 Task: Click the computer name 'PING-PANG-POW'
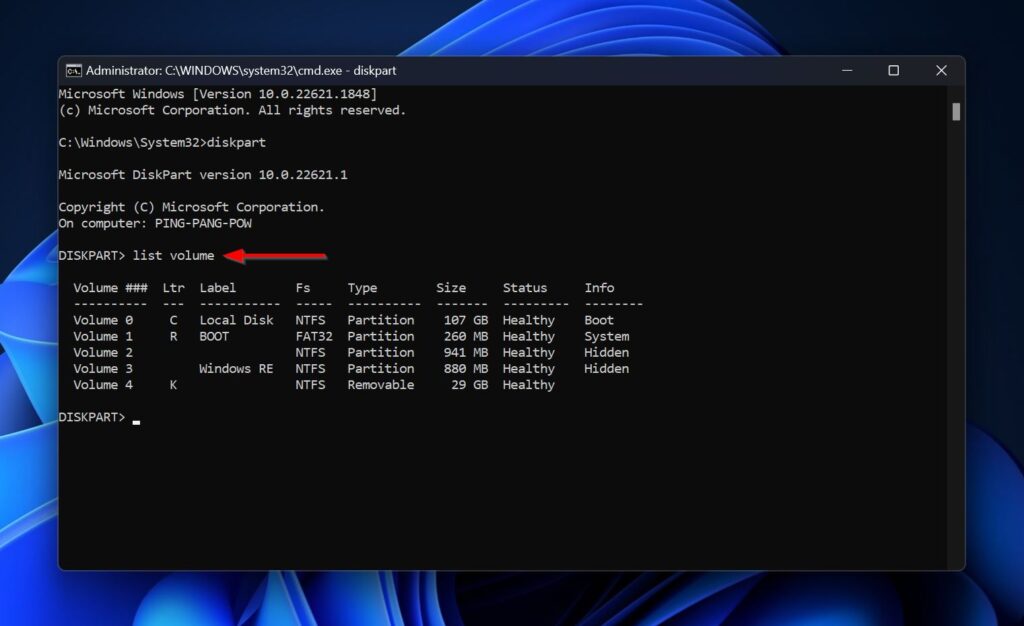(203, 224)
